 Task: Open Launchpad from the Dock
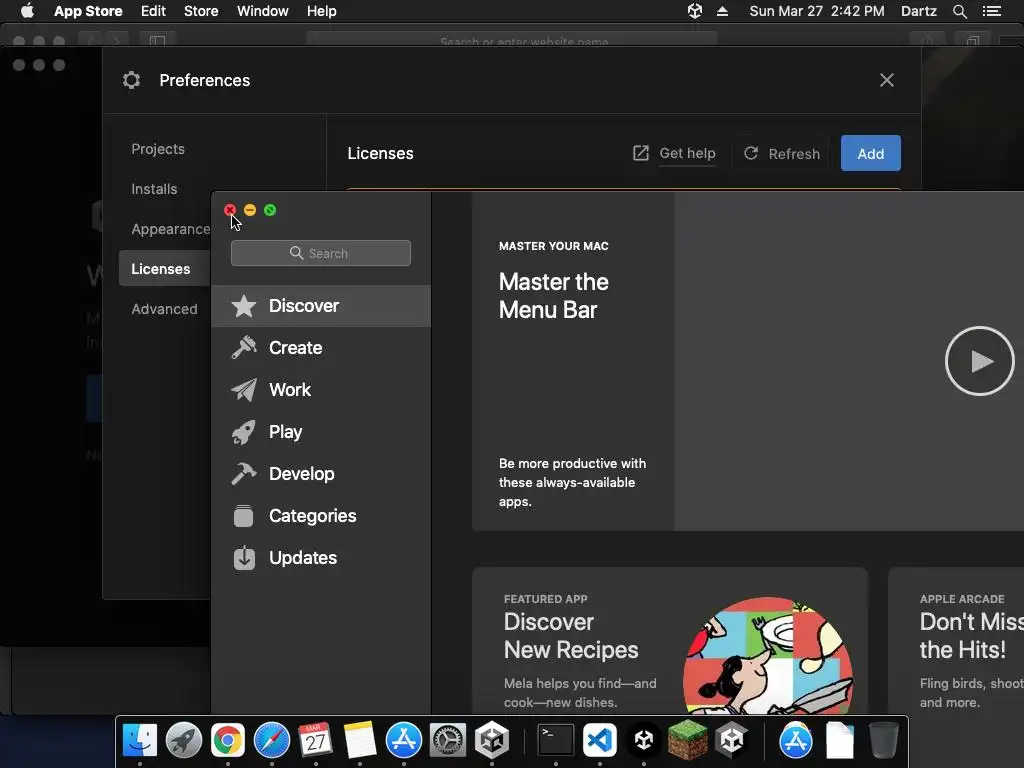point(184,741)
